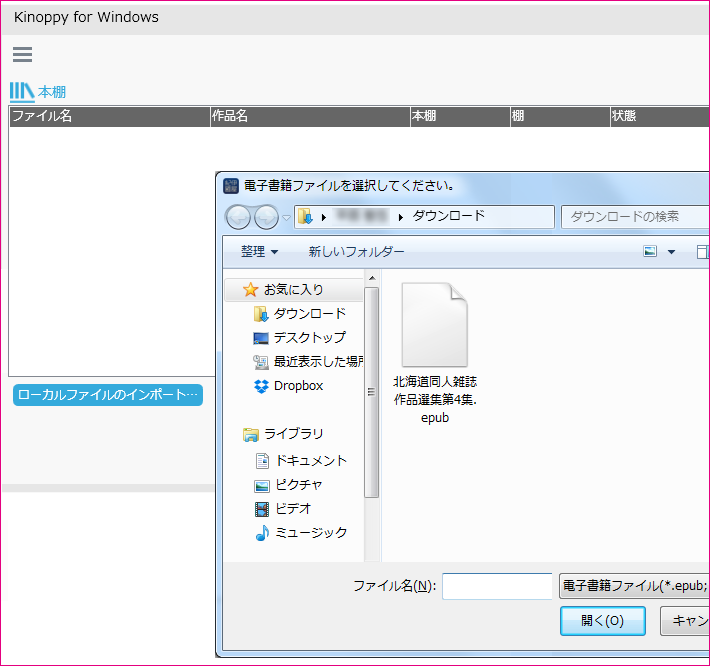This screenshot has height=666, width=710.
Task: Click the ピクチャ image icon
Action: tap(262, 486)
